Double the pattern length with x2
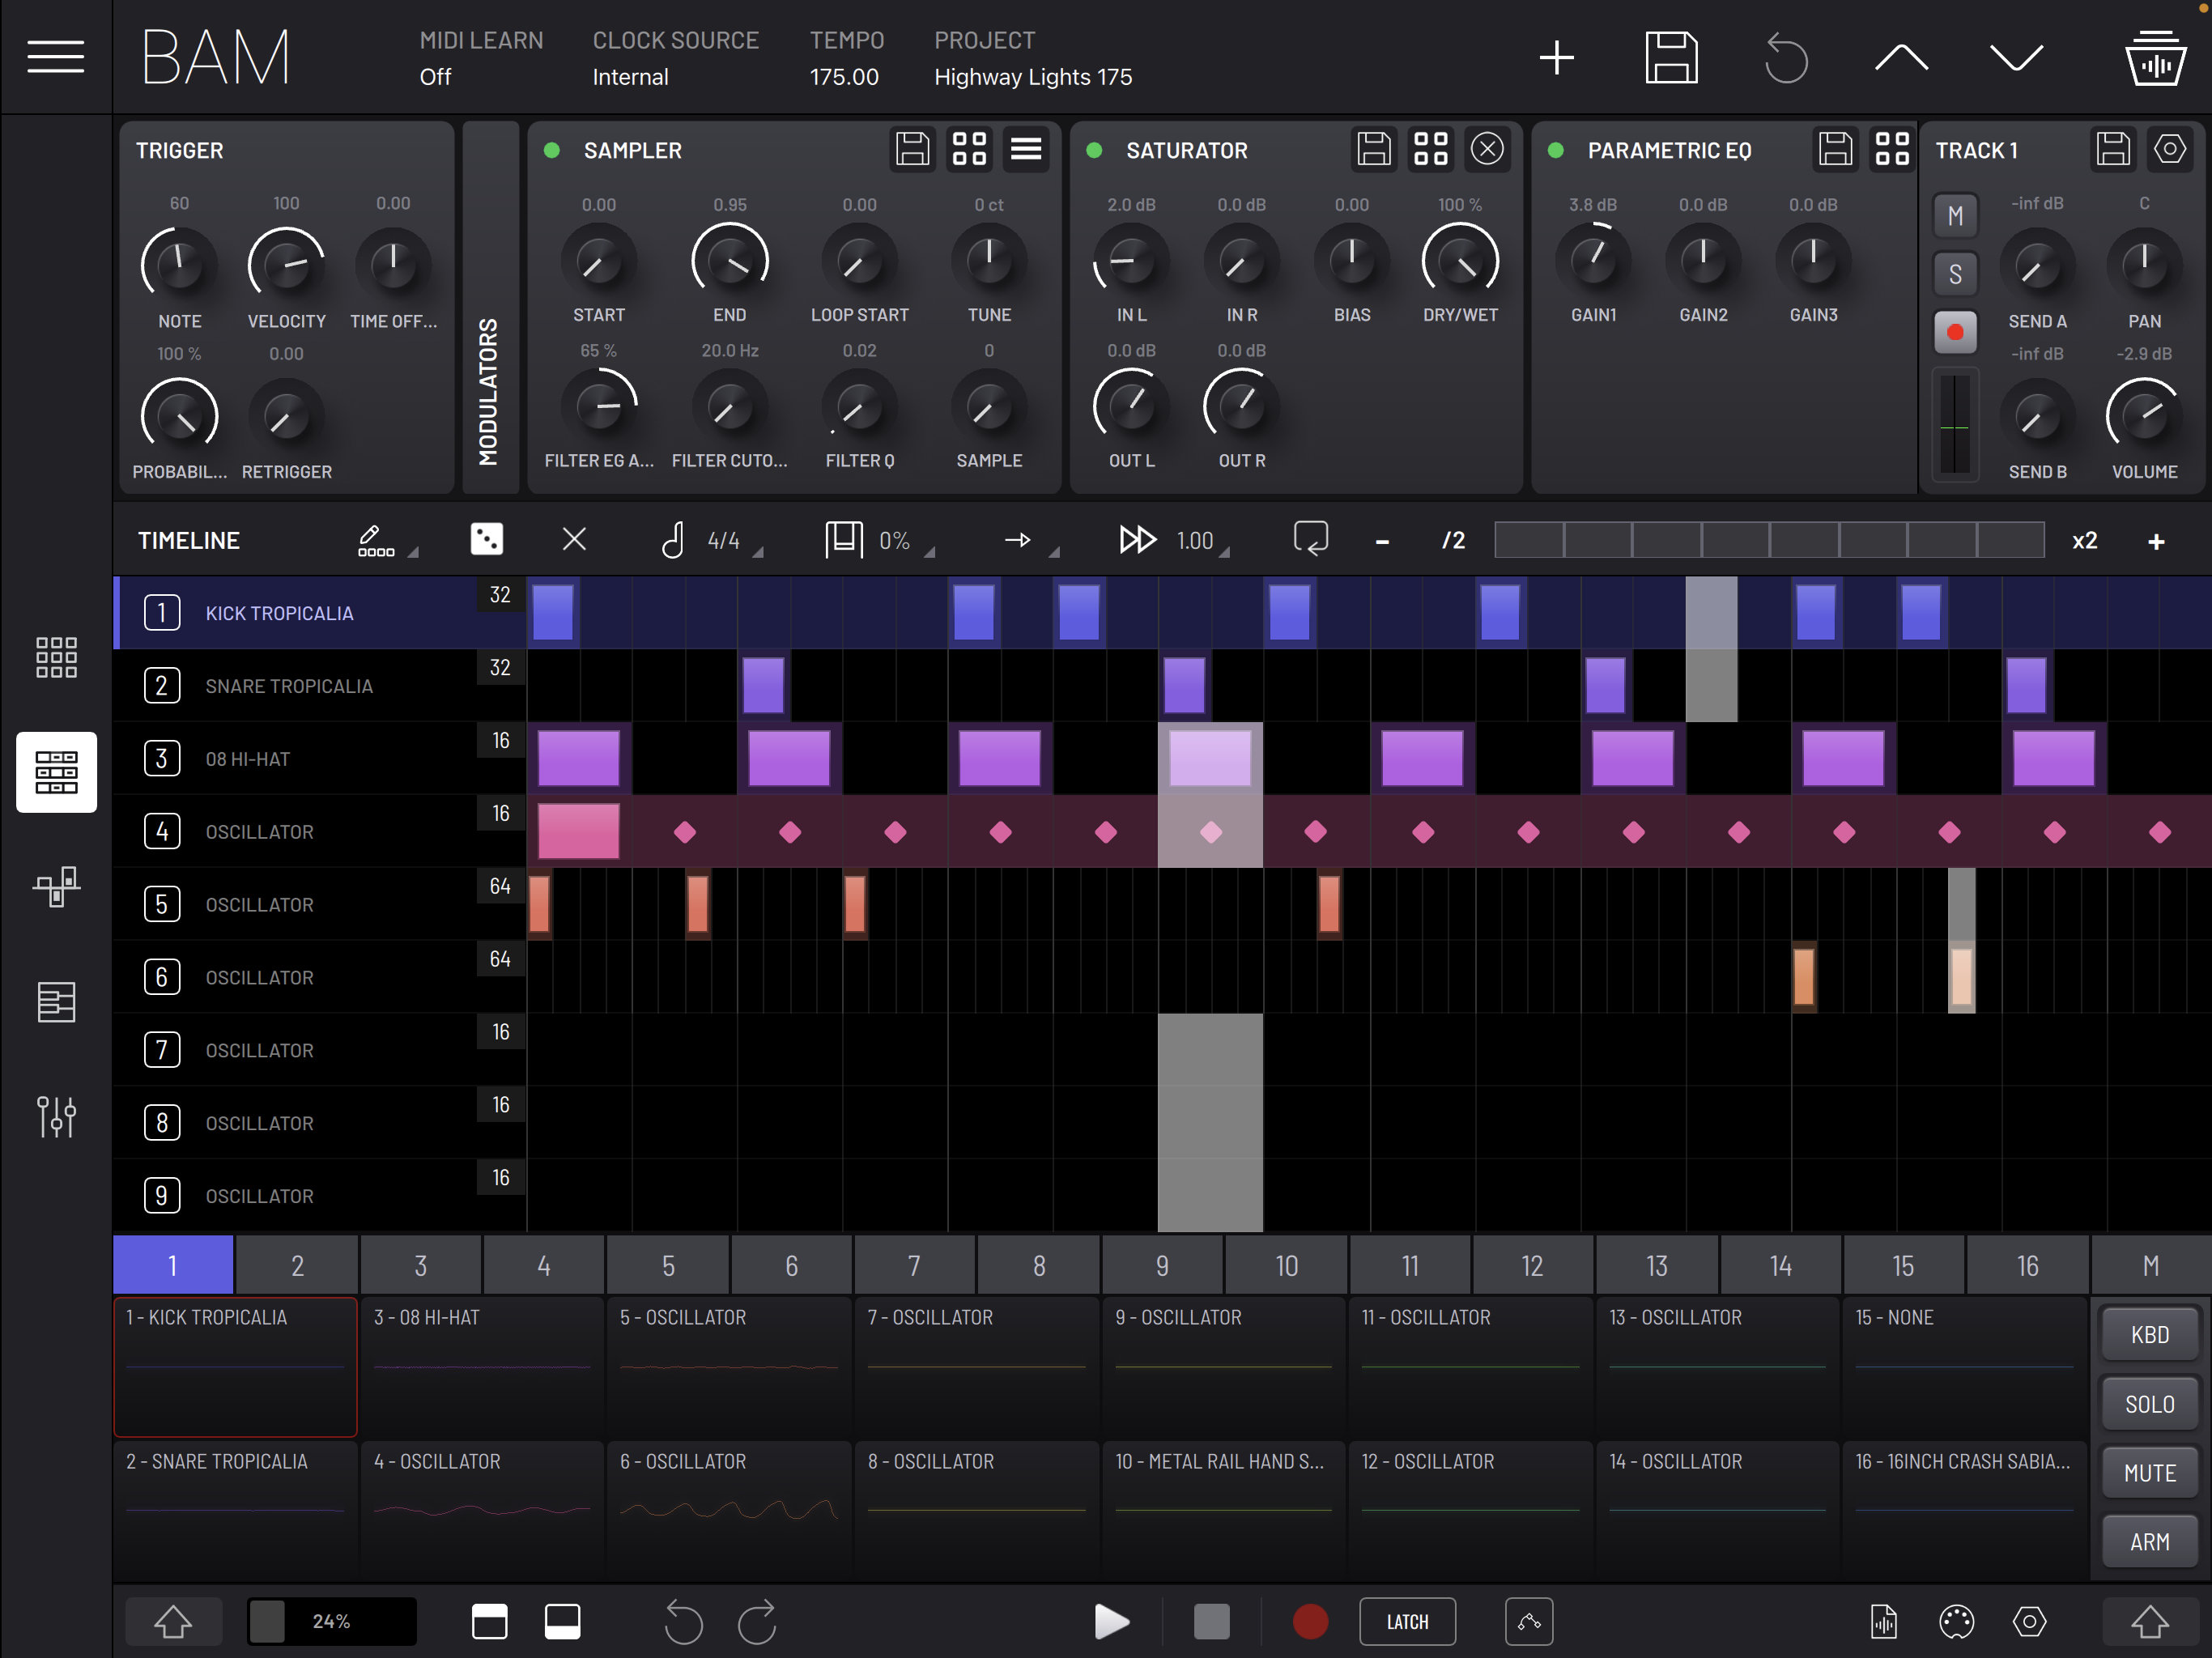The image size is (2212, 1658). tap(2084, 540)
